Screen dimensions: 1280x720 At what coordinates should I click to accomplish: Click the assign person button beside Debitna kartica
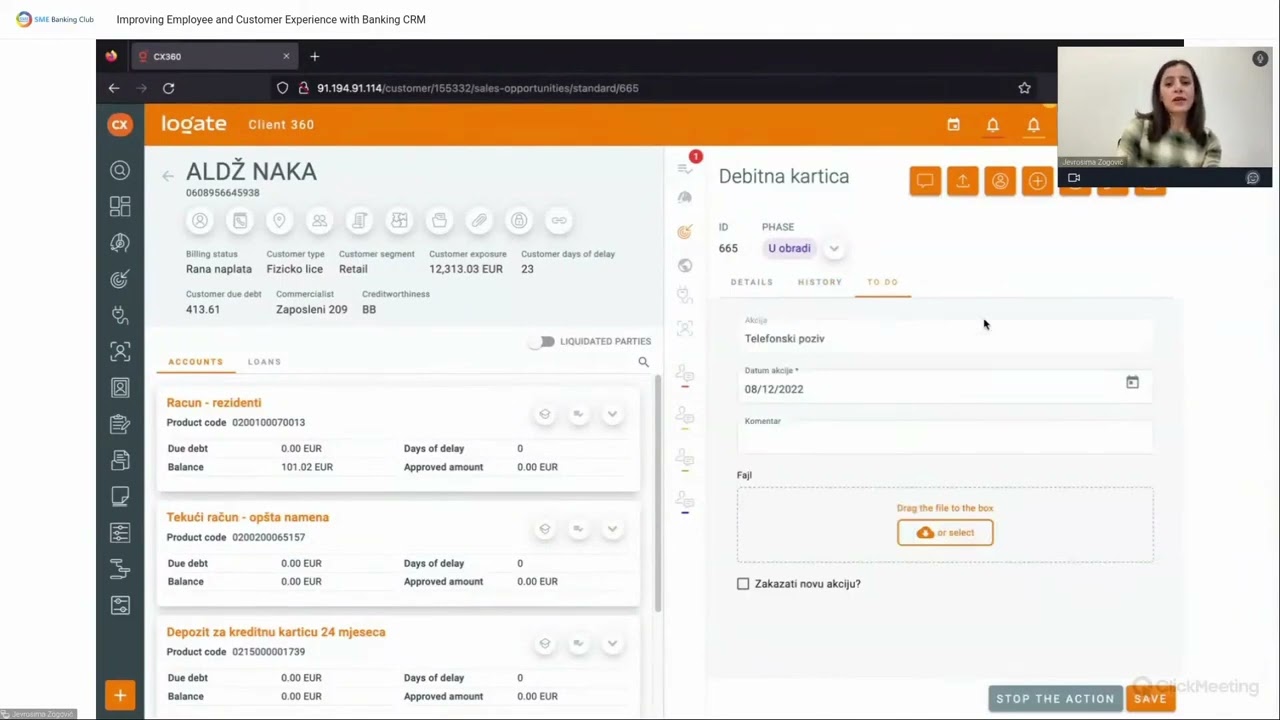pos(1000,181)
